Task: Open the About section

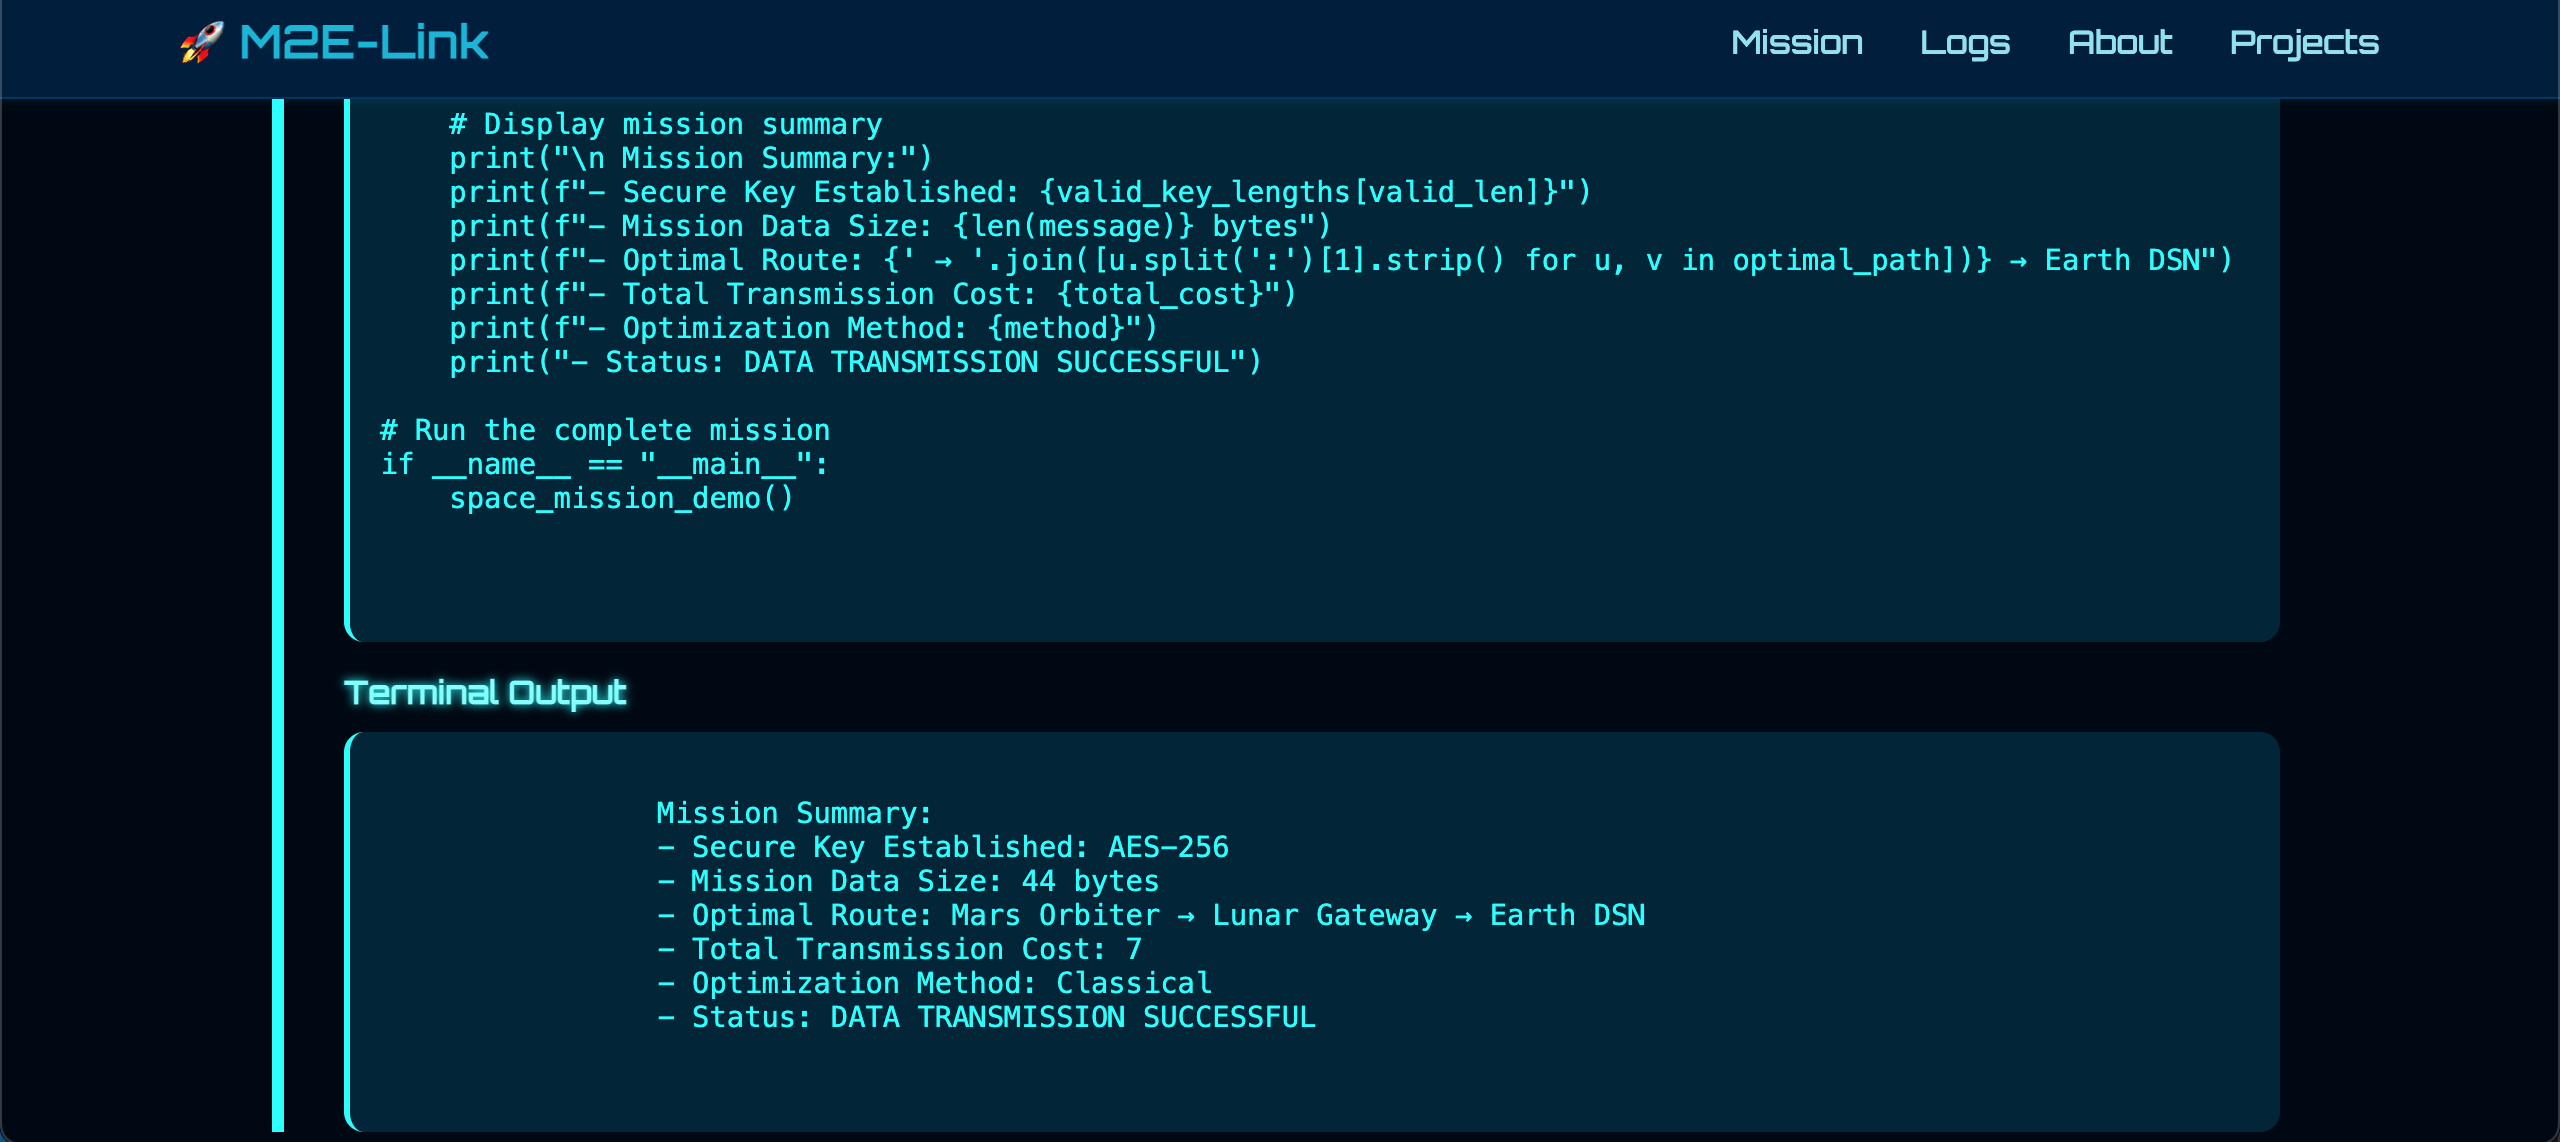Action: point(2119,42)
